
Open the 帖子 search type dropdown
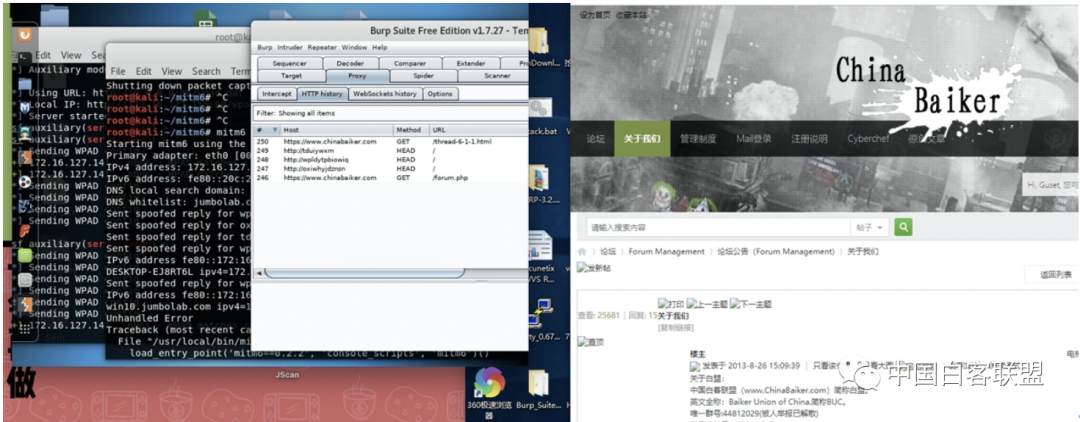871,227
